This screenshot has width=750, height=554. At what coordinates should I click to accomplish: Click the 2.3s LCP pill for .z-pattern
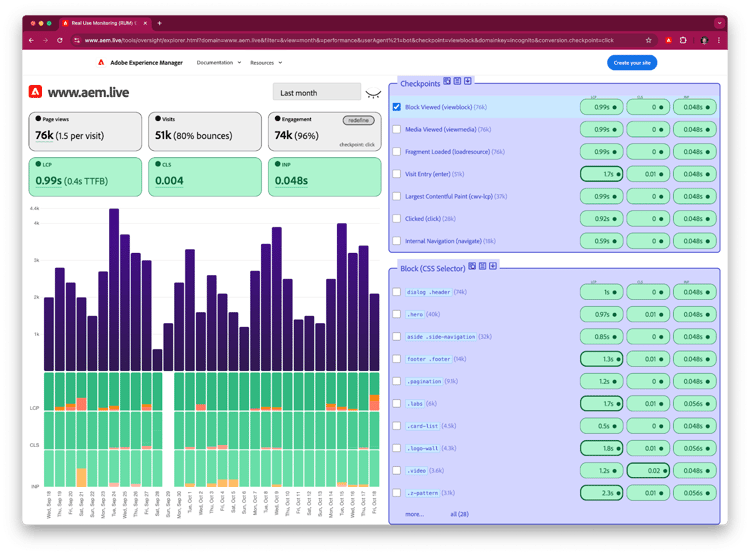(x=601, y=493)
